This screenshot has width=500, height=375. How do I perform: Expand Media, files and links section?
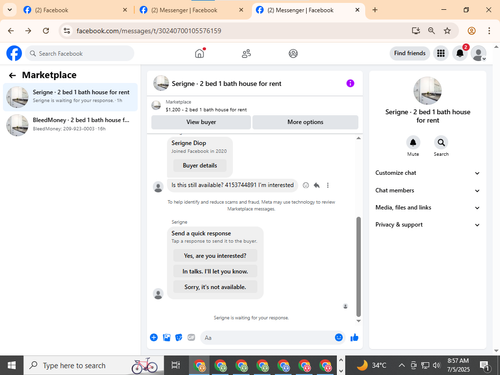pos(428,208)
